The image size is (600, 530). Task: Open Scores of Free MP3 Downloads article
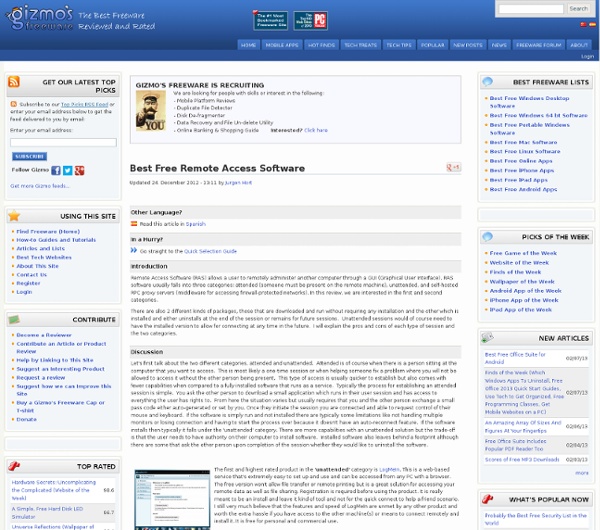(522, 459)
